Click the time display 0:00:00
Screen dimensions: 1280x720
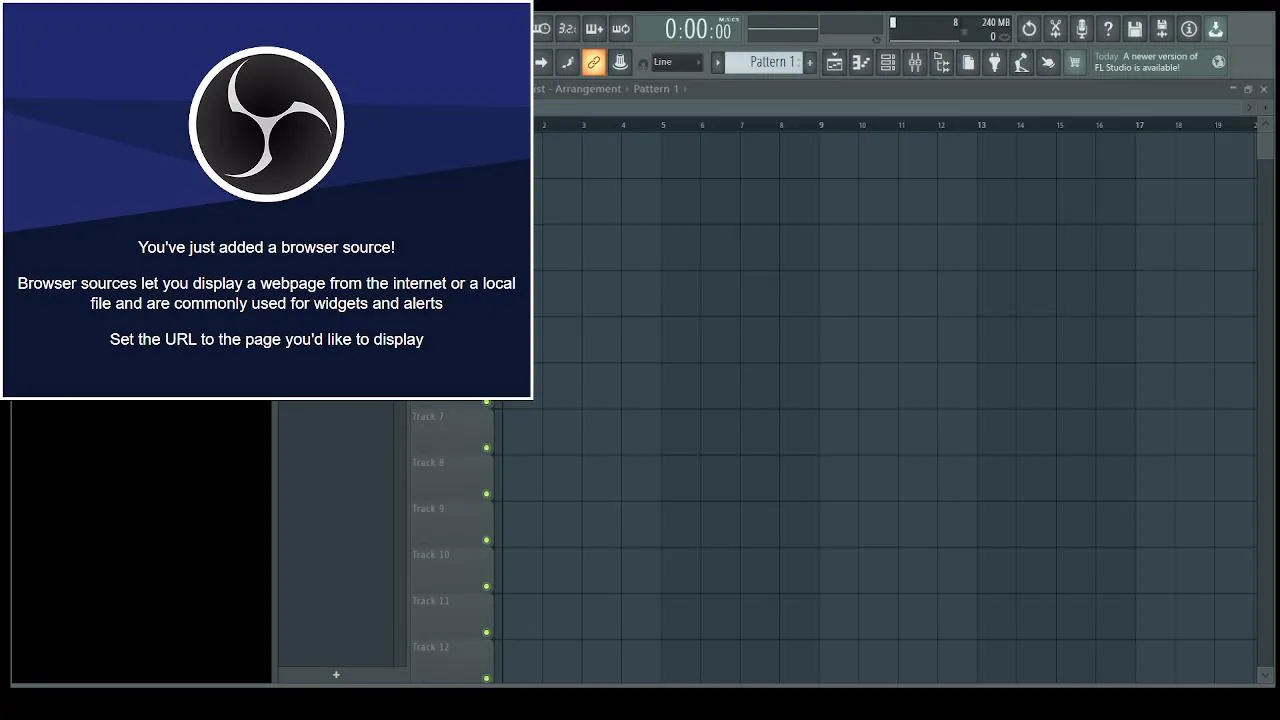click(698, 29)
